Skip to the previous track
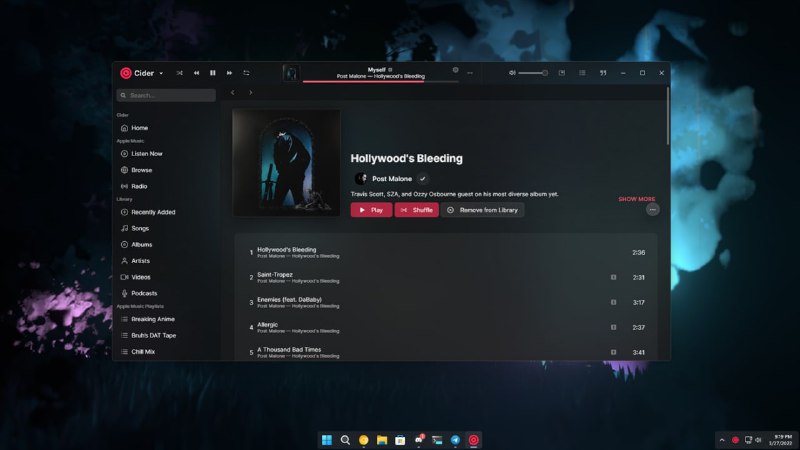Viewport: 800px width, 450px height. tap(196, 73)
